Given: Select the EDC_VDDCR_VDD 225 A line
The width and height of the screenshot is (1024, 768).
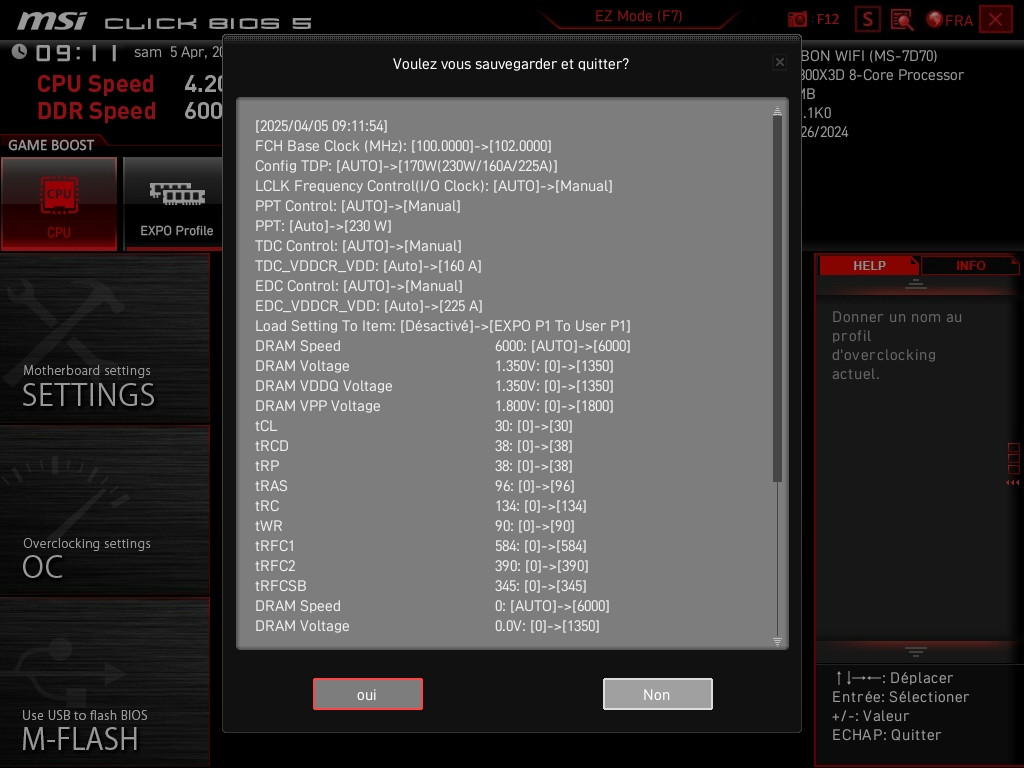Looking at the screenshot, I should pos(369,306).
